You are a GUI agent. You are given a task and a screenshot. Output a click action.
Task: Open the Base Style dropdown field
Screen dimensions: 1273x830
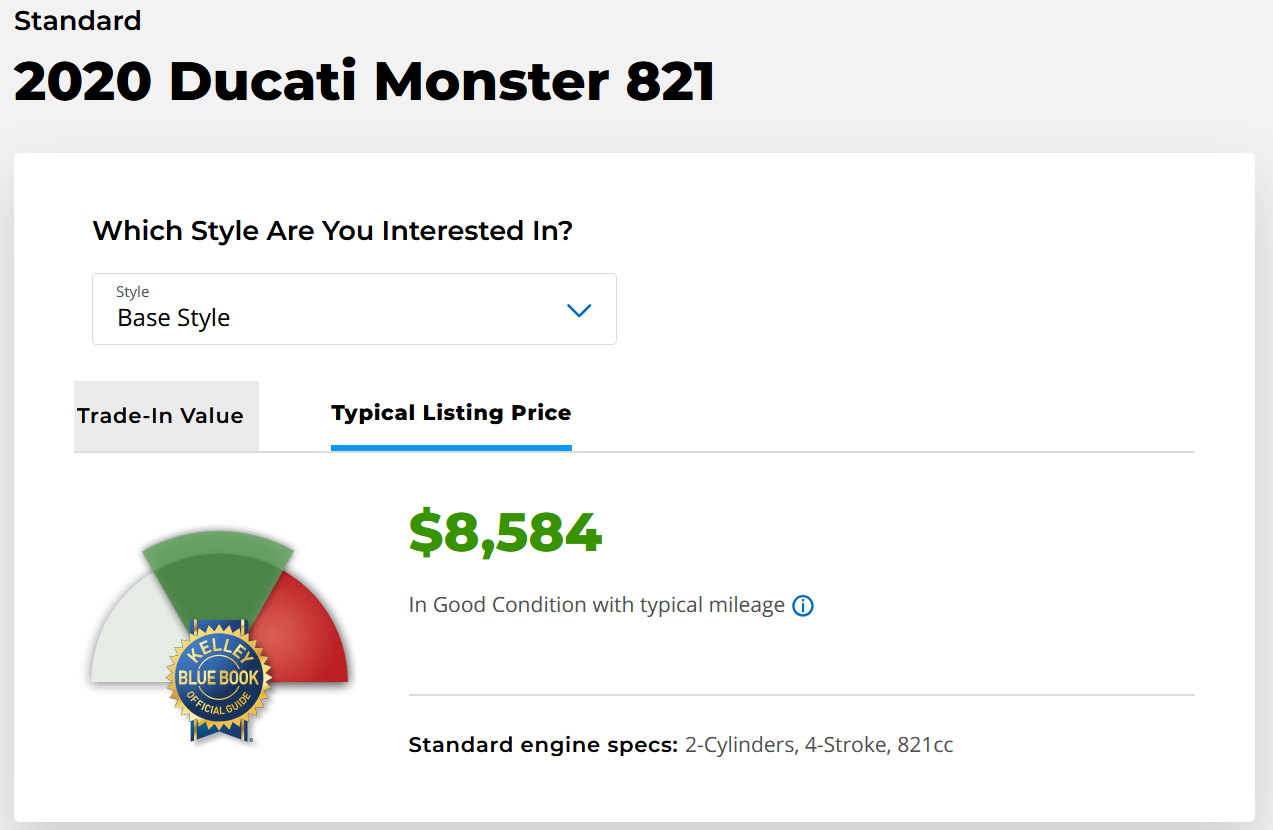(x=354, y=309)
